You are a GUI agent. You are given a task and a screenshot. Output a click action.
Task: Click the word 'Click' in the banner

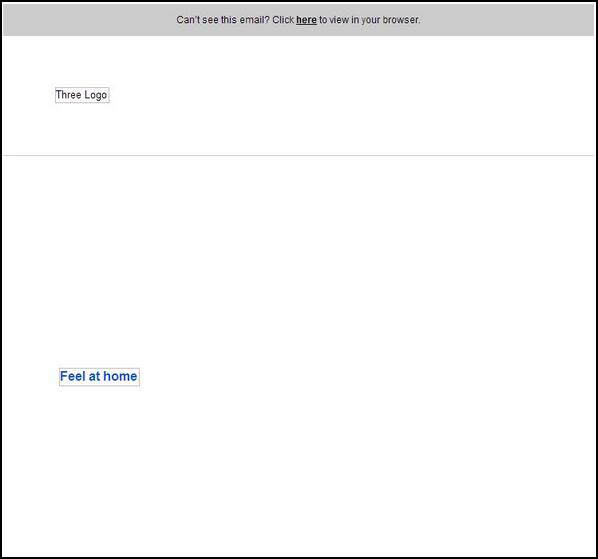(283, 20)
